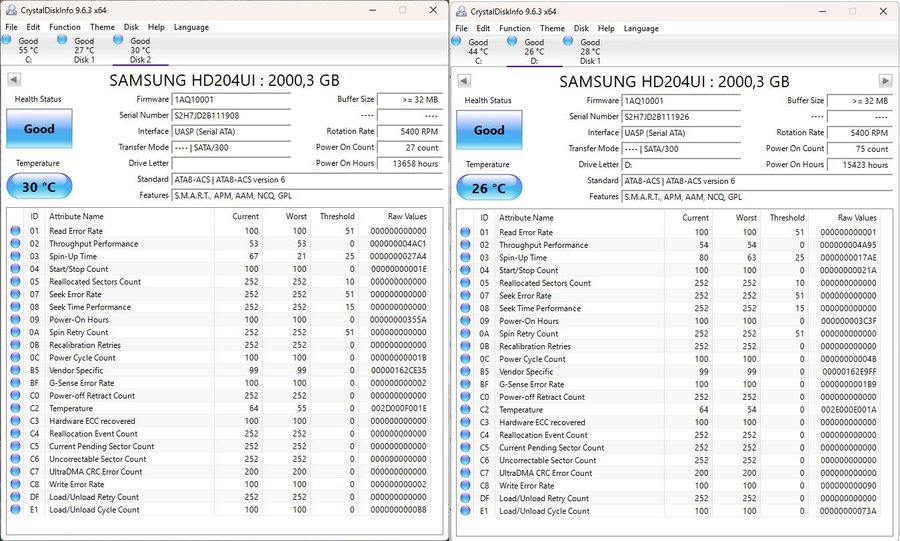Click status icon for Load/Unload Retry Count, right window
Image resolution: width=900 pixels, height=541 pixels.
[x=465, y=498]
